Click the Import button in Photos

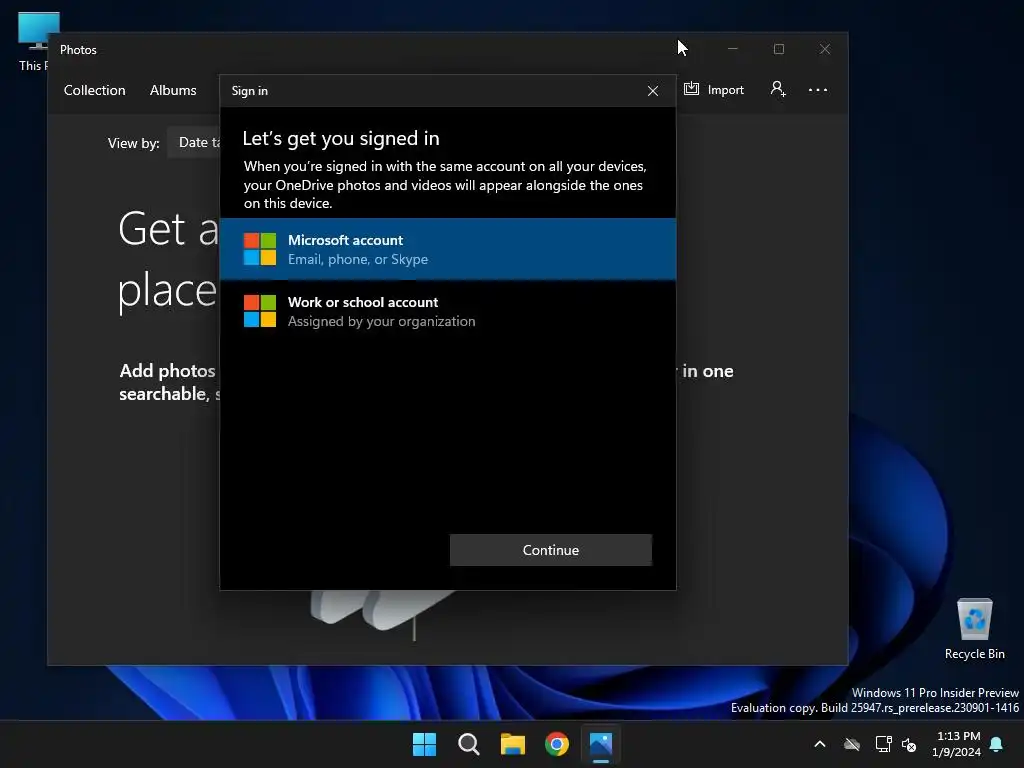click(714, 89)
